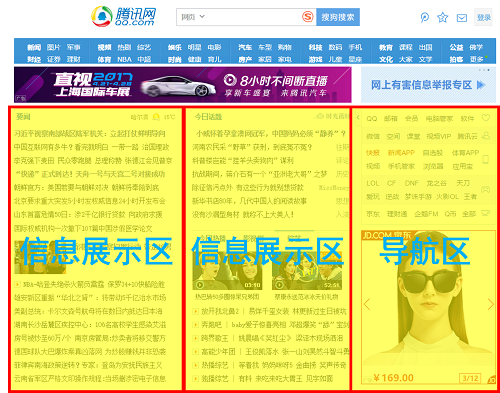Click the heart icon beside the QQ row
This screenshot has width=500, height=393.
[x=486, y=118]
